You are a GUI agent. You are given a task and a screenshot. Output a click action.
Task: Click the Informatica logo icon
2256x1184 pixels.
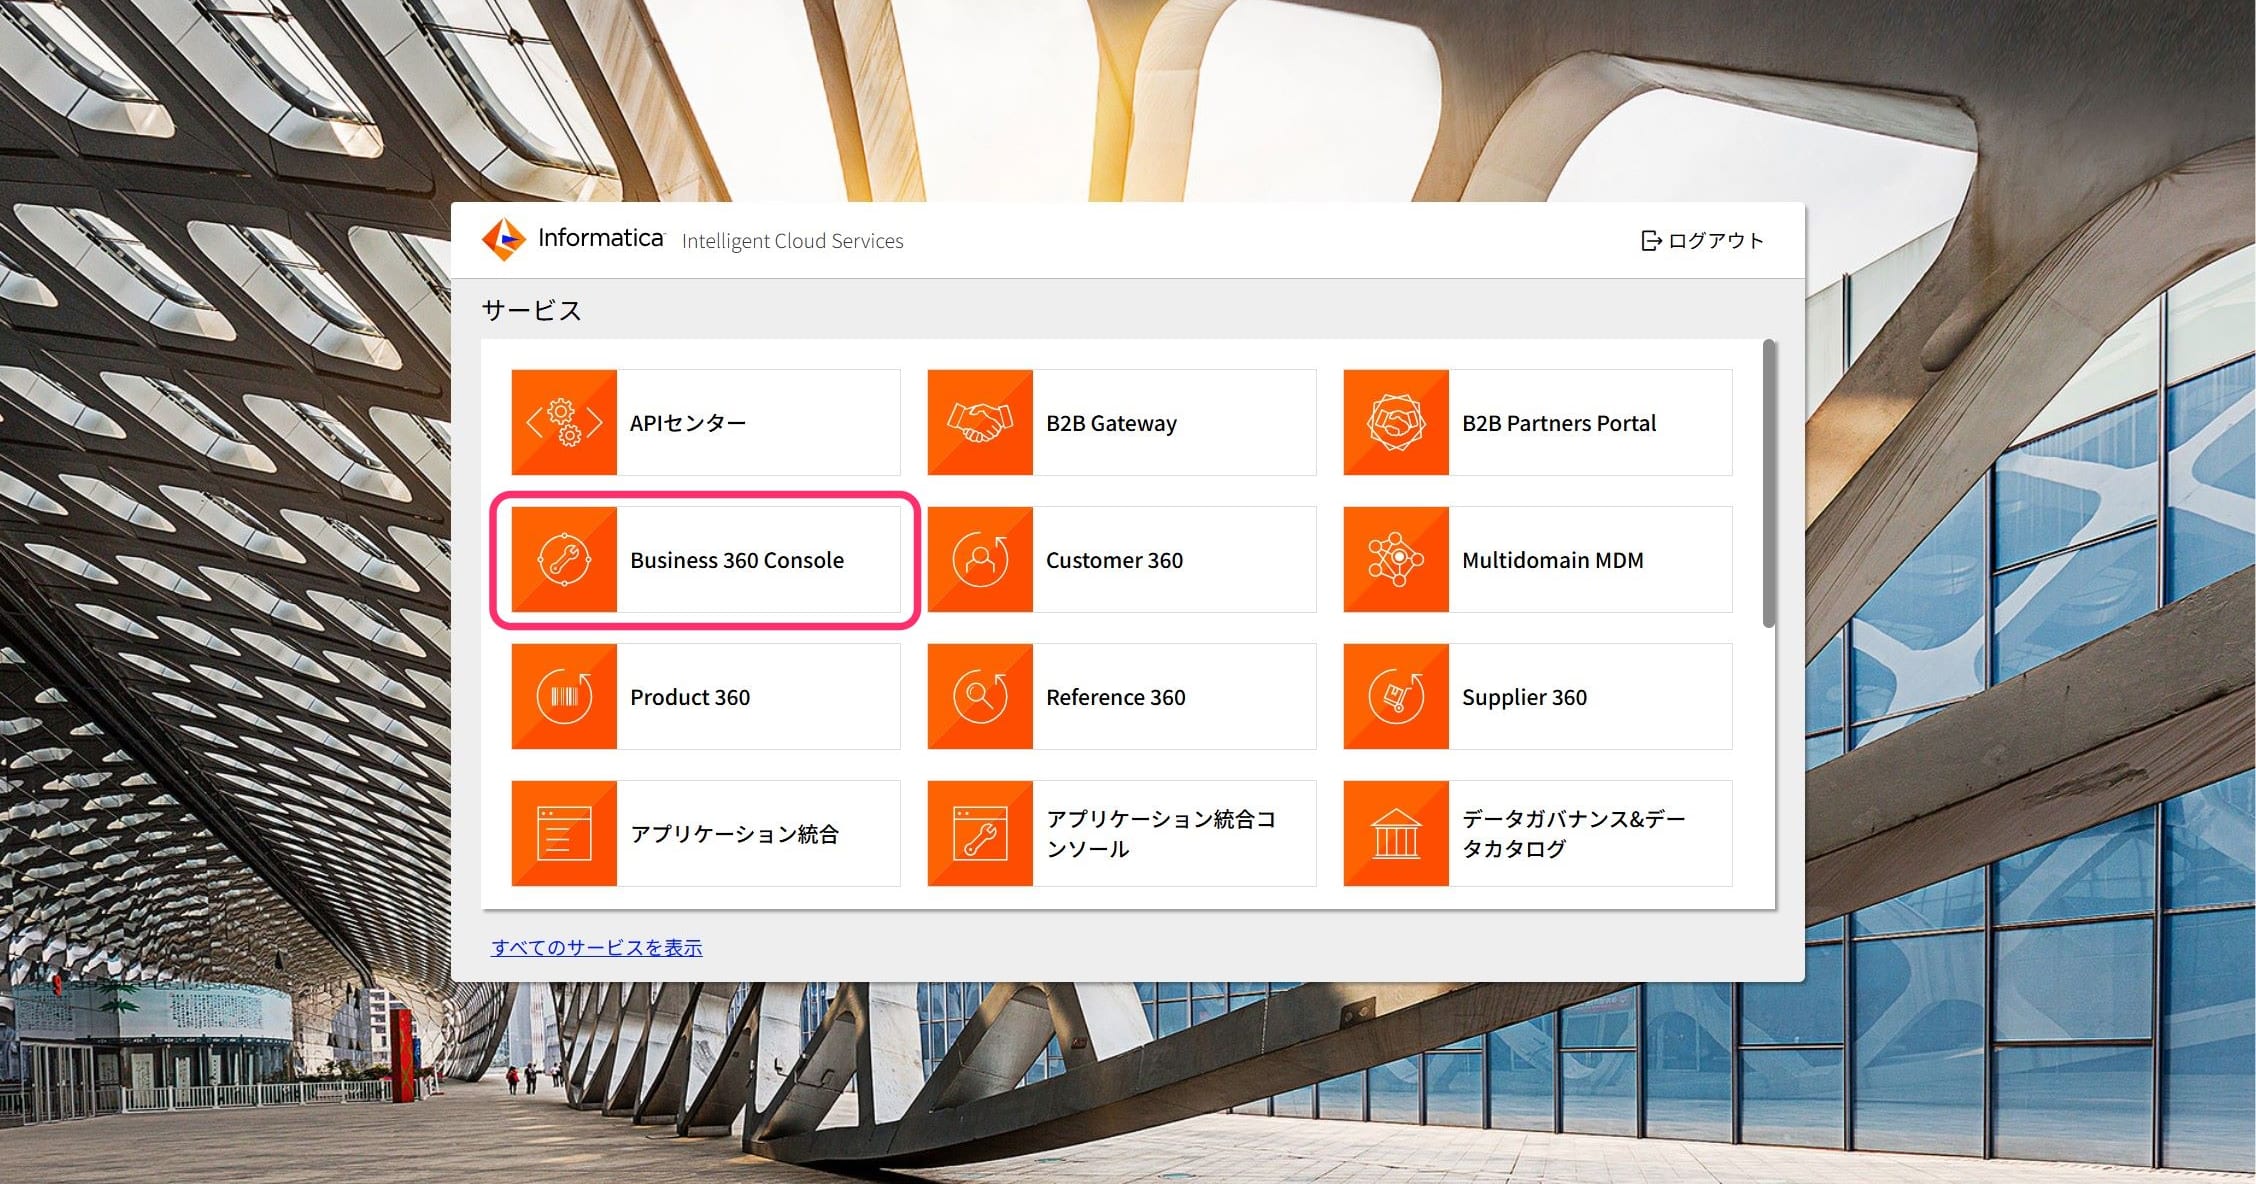click(x=503, y=240)
